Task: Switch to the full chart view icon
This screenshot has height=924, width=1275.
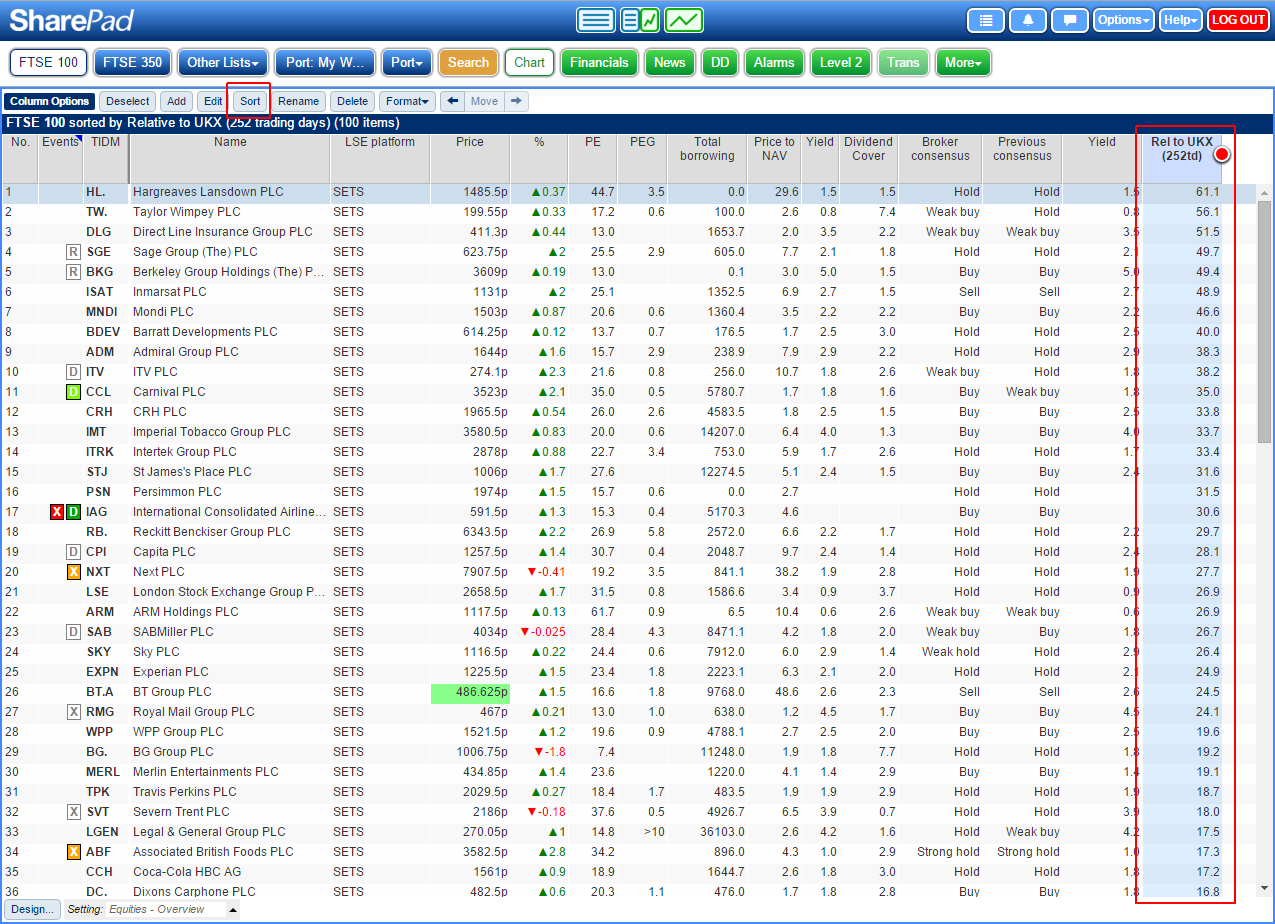Action: tap(684, 20)
